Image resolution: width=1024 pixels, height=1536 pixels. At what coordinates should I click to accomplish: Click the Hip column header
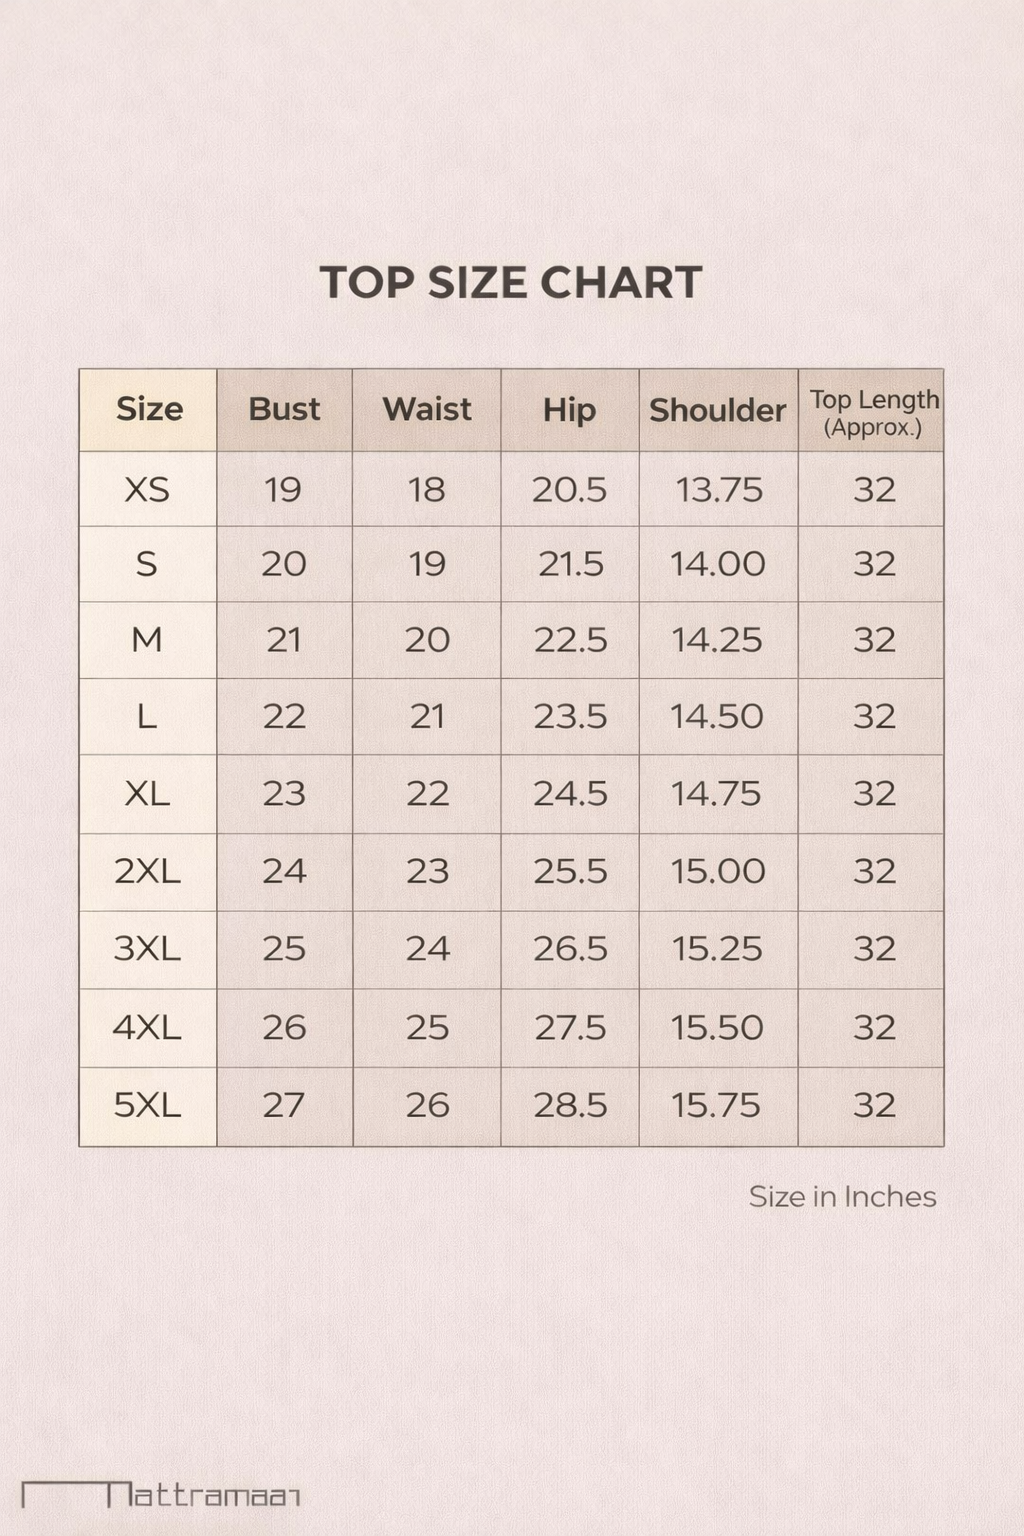569,410
